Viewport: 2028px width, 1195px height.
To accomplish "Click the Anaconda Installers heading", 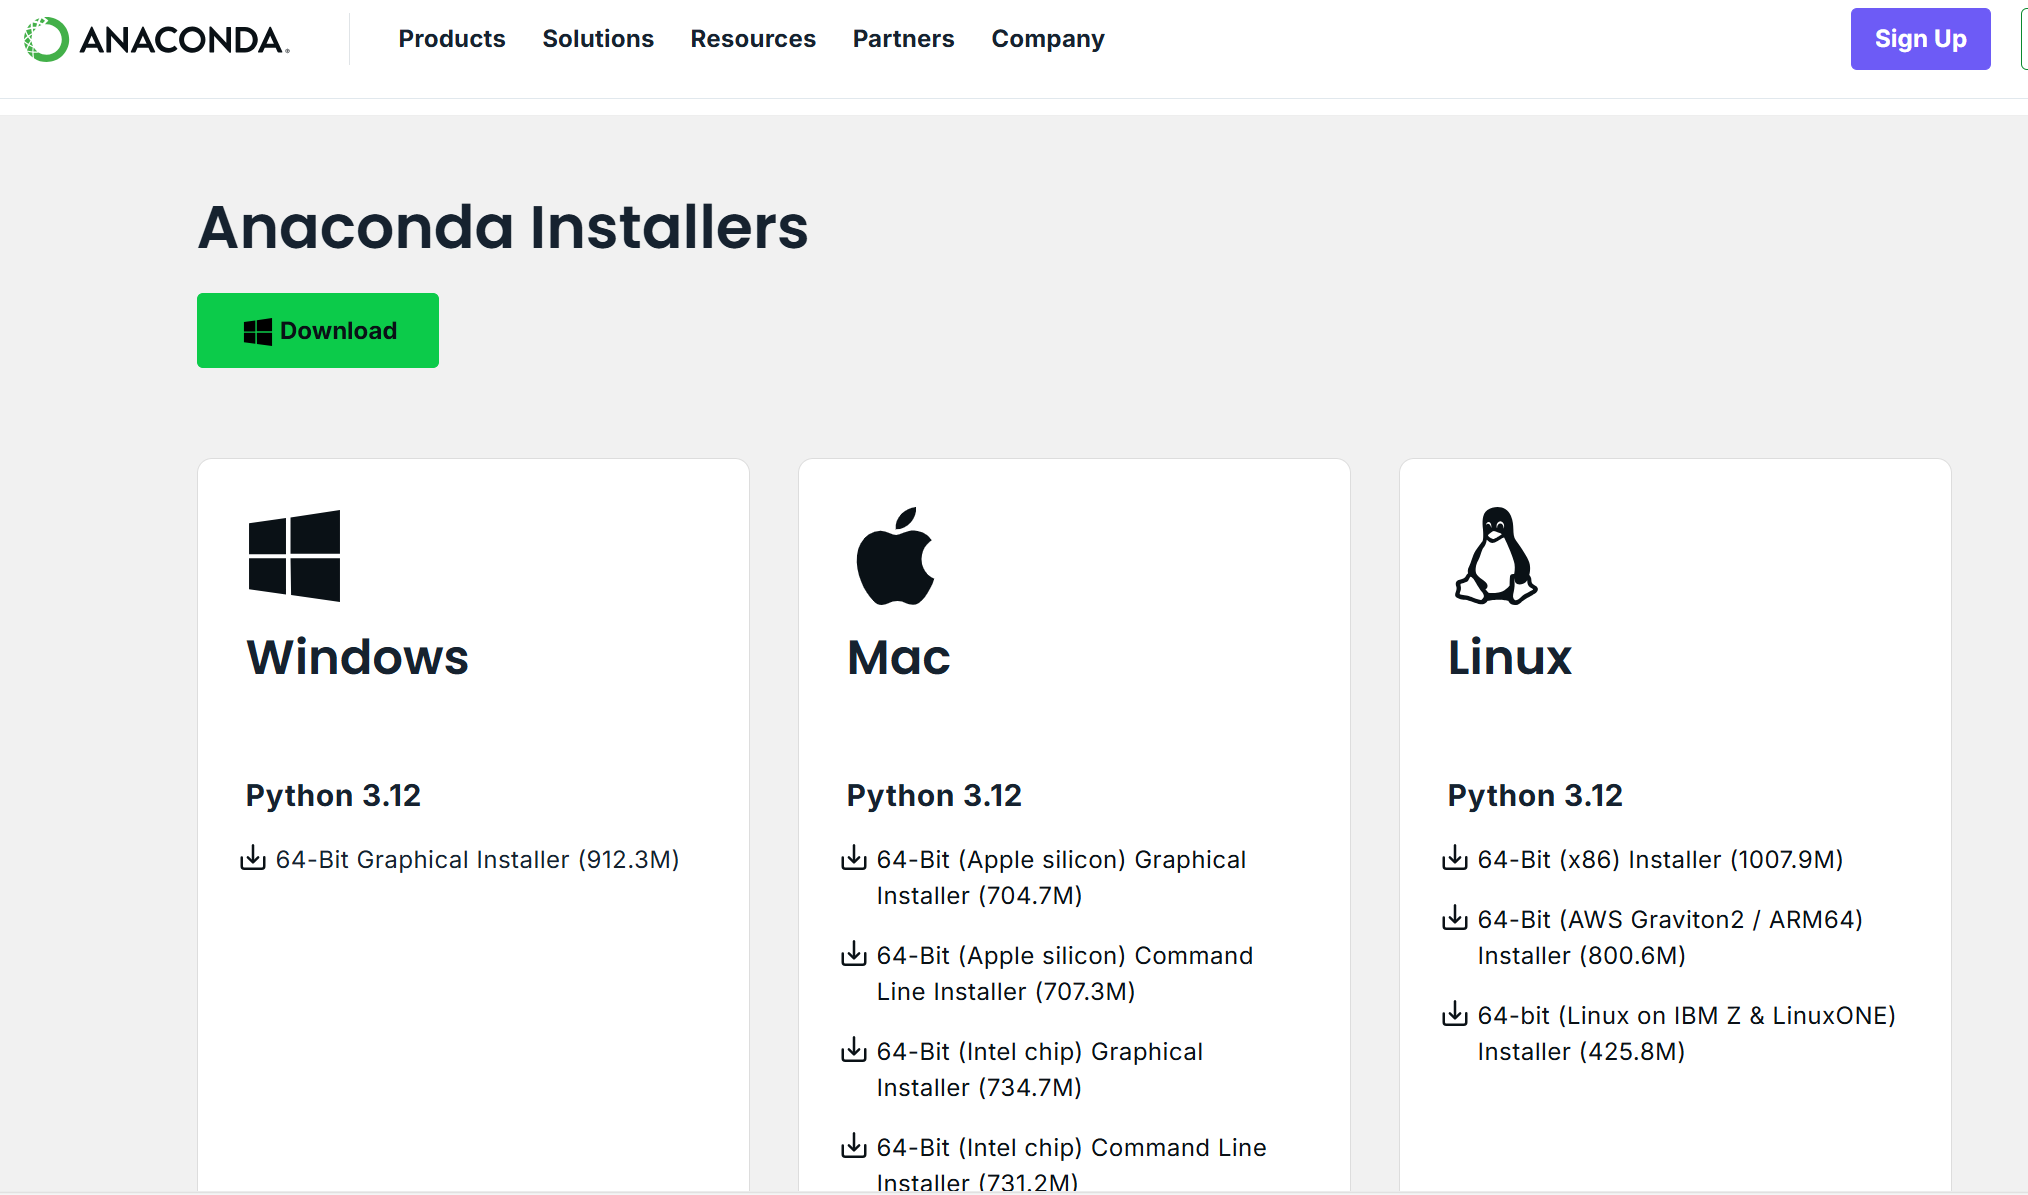I will coord(503,227).
